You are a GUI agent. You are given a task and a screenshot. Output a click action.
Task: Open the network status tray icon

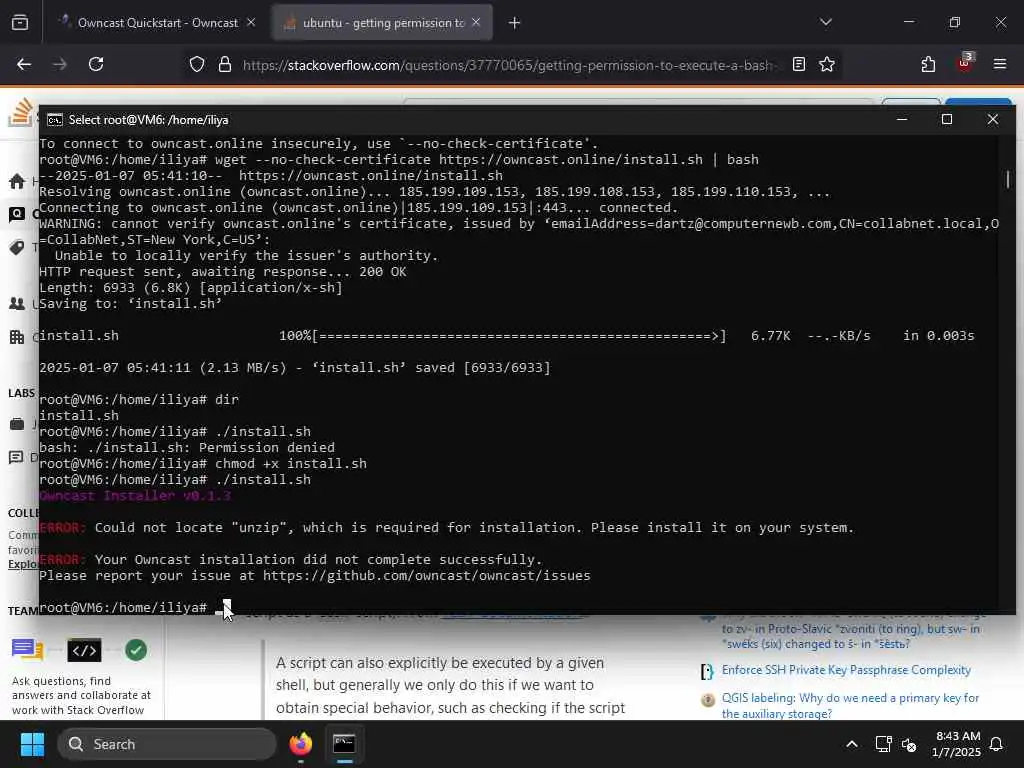(883, 744)
